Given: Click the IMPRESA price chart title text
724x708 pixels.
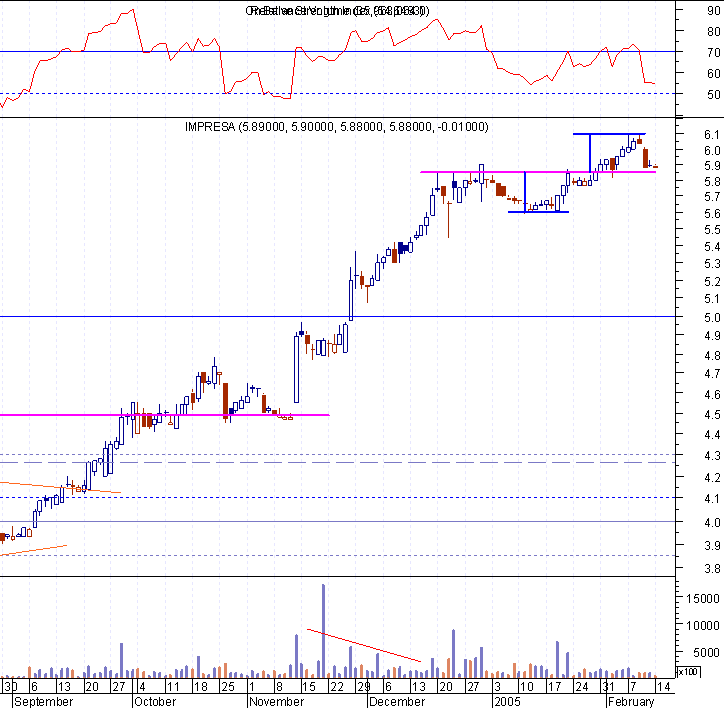Looking at the screenshot, I should (x=337, y=127).
